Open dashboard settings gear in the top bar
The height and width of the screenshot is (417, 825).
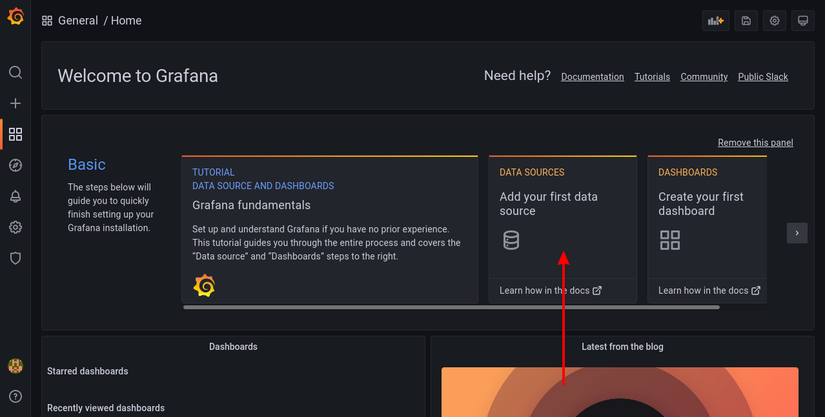[x=774, y=21]
